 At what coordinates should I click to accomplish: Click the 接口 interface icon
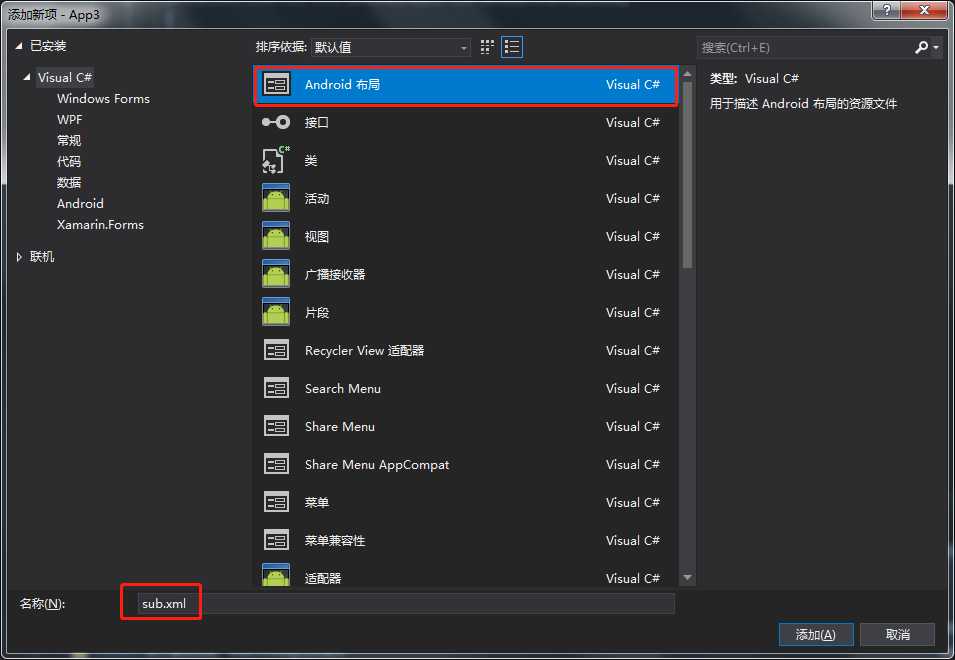click(x=276, y=122)
